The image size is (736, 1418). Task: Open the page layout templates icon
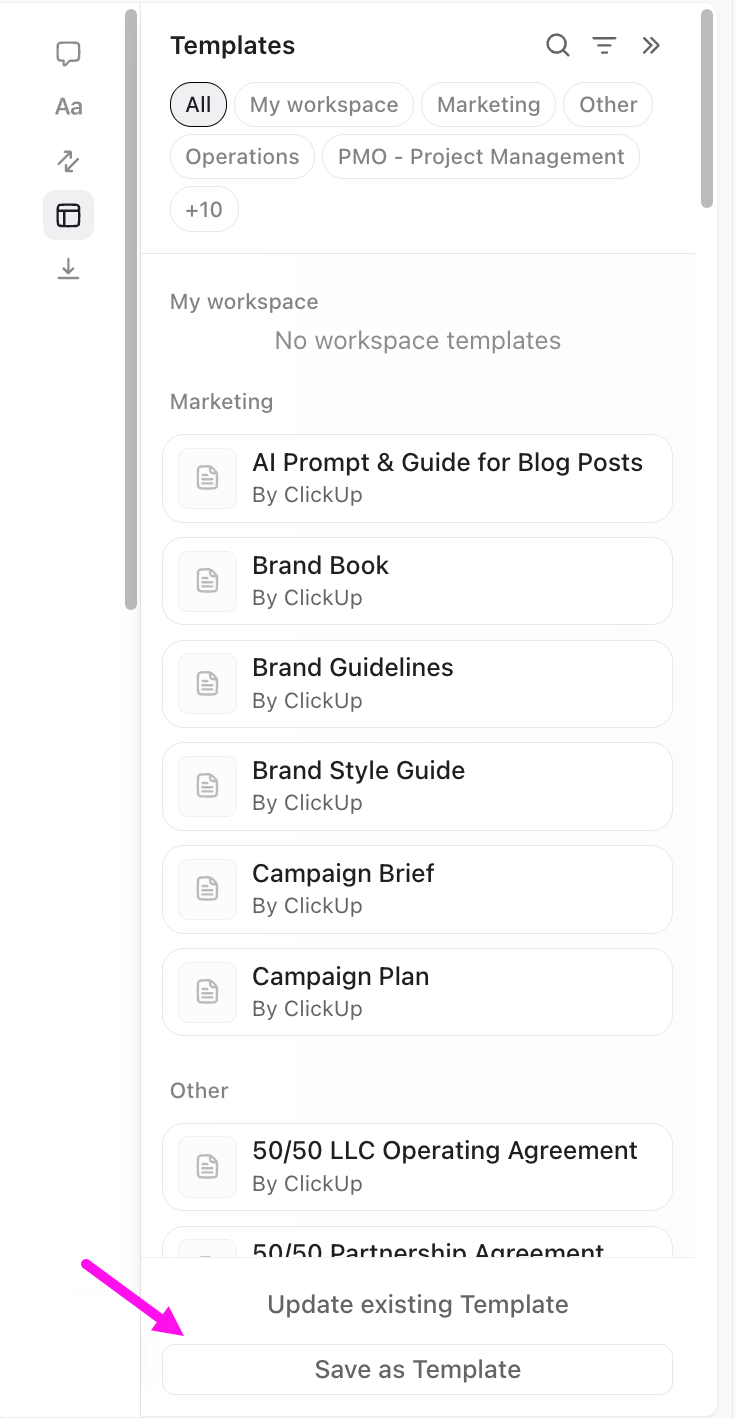coord(68,215)
